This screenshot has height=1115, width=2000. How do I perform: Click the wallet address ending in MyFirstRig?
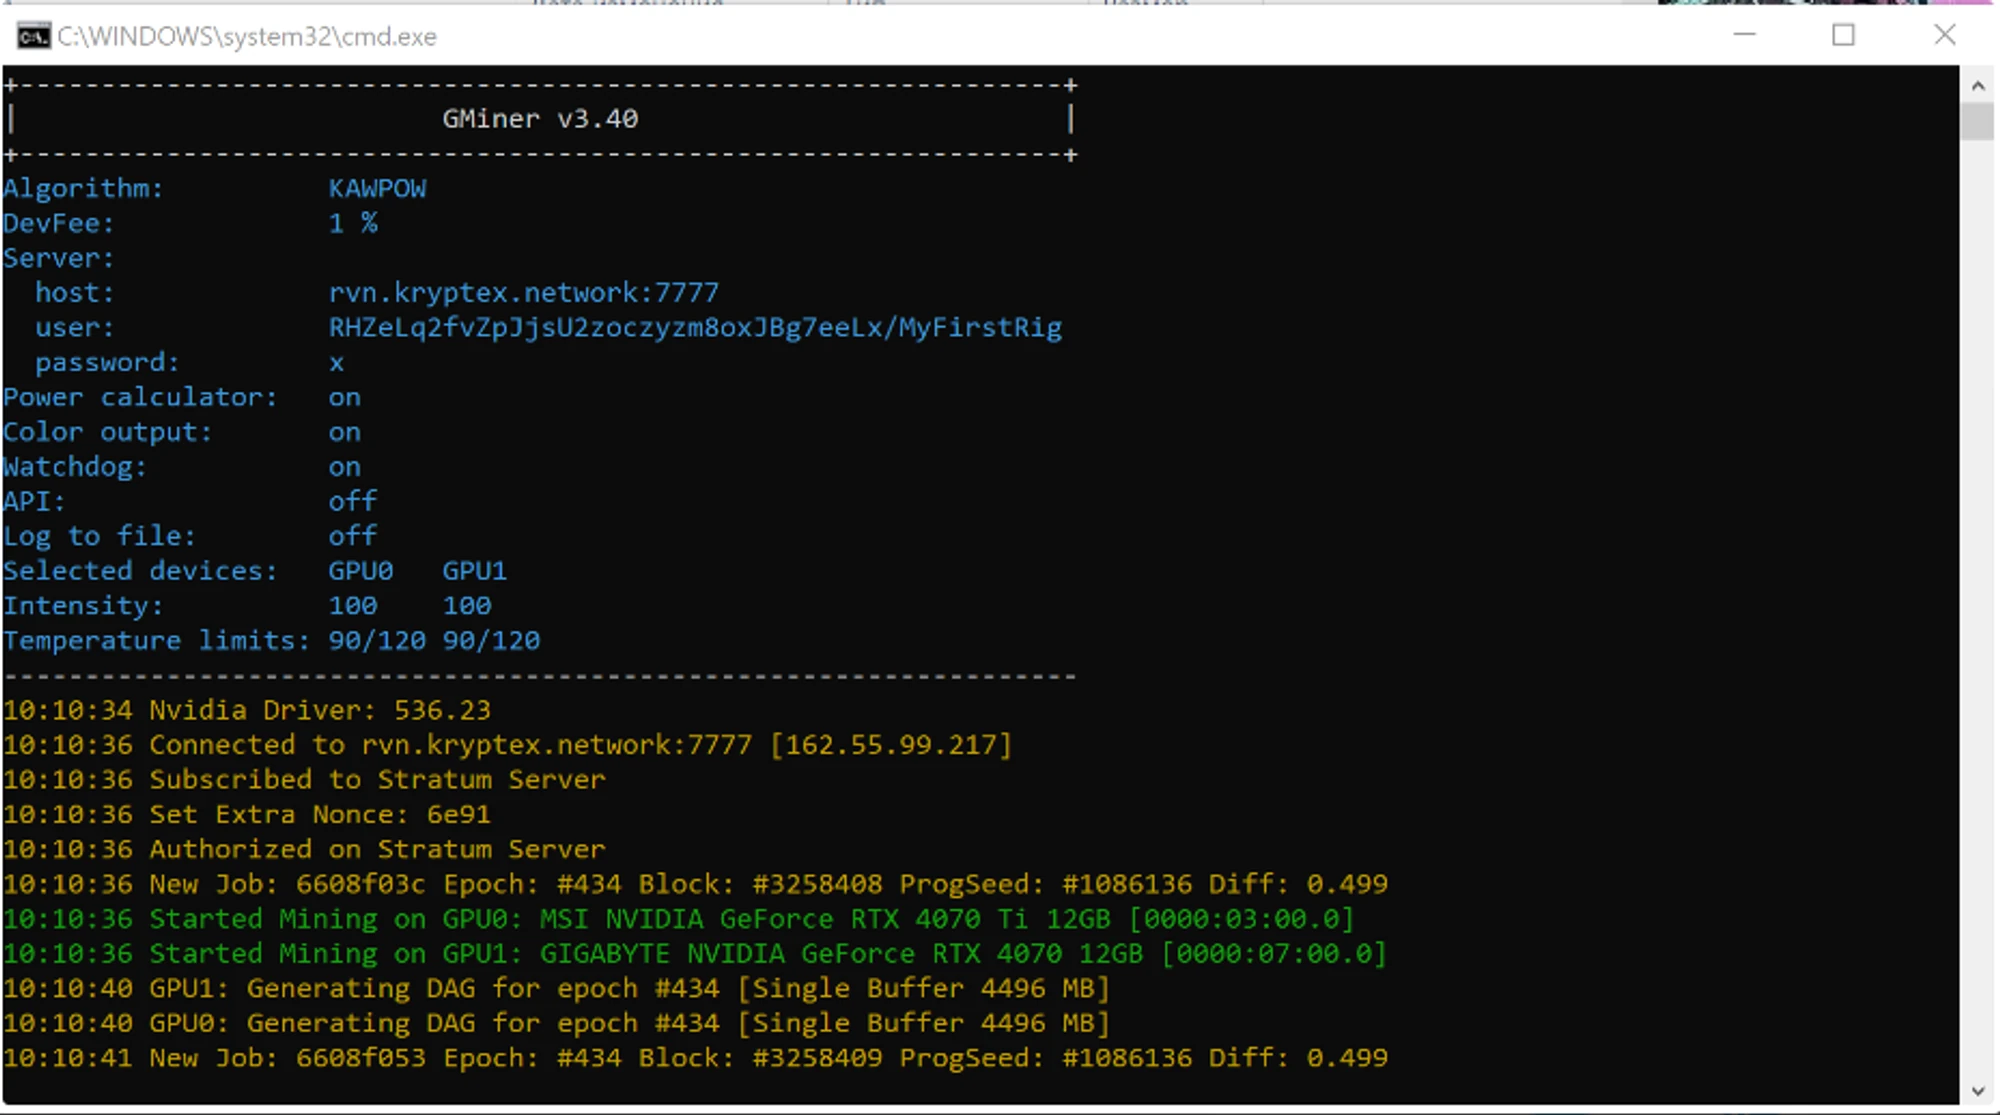[695, 328]
